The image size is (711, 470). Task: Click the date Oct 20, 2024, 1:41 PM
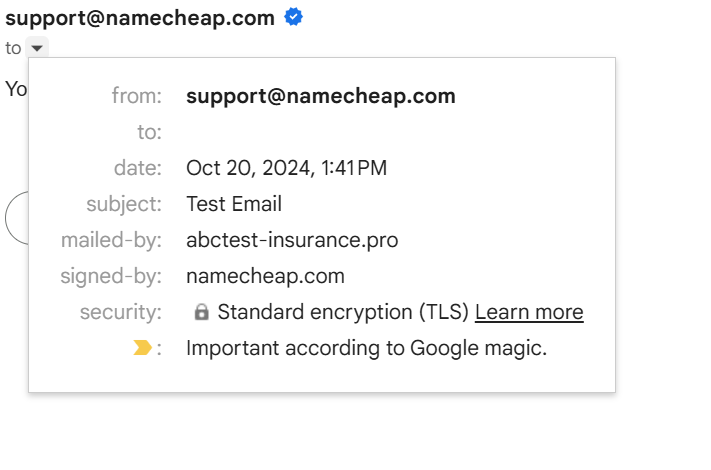click(286, 168)
